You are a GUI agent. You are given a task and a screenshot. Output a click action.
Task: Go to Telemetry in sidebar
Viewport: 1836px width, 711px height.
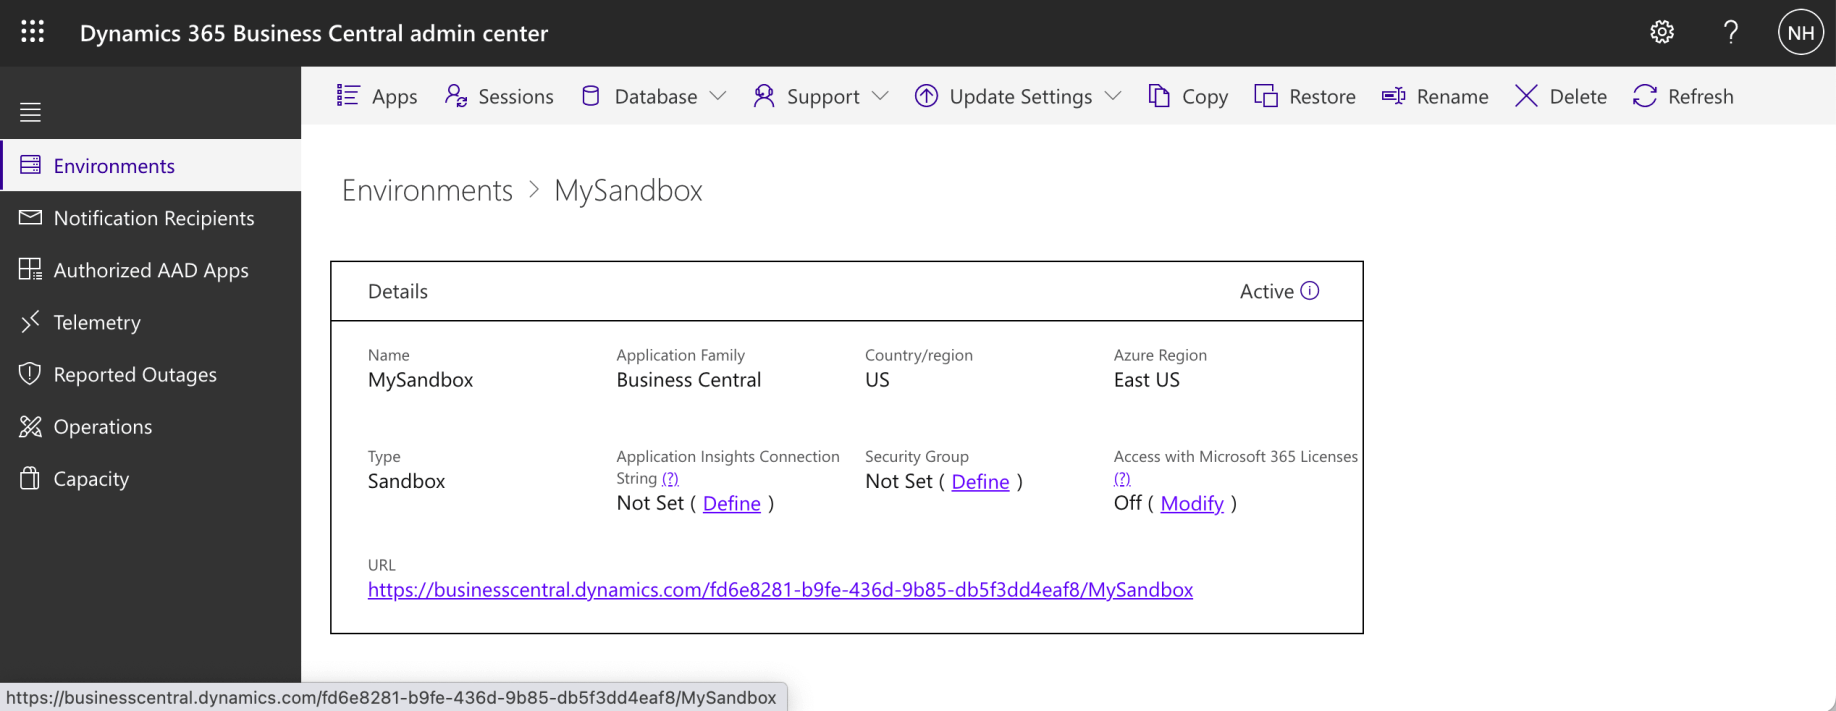tap(97, 322)
